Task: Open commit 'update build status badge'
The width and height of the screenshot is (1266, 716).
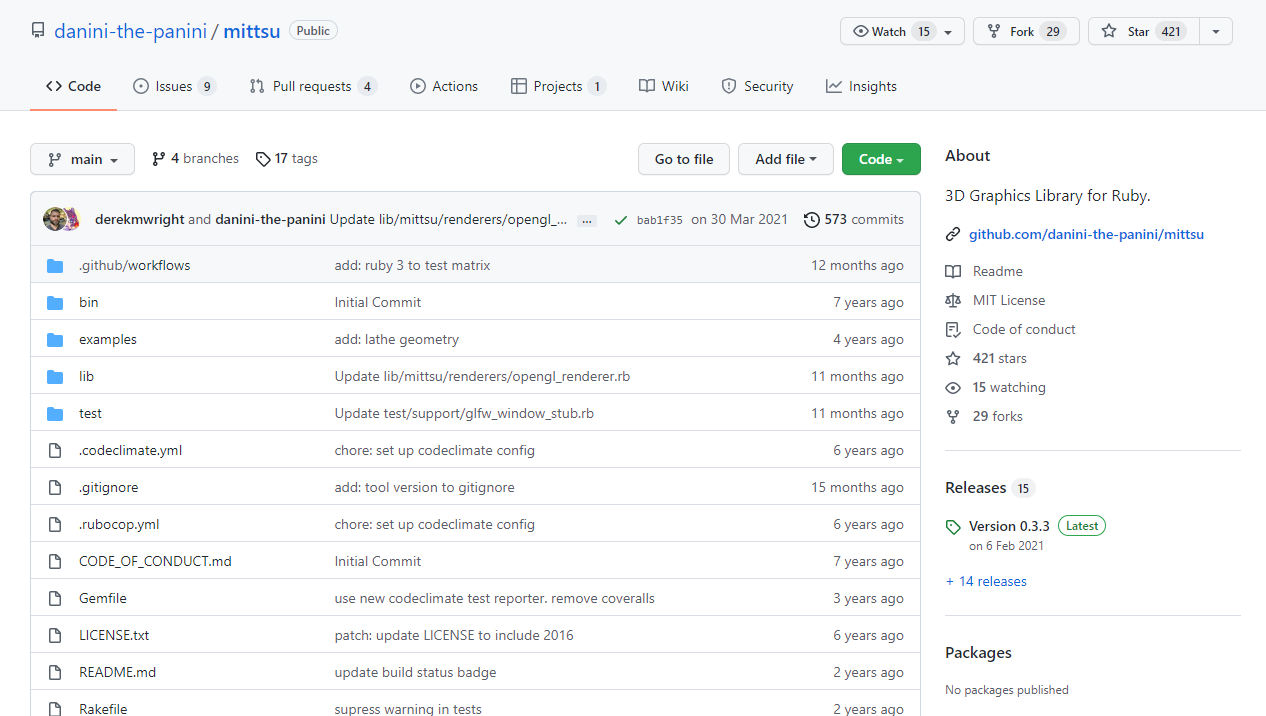Action: tap(416, 672)
